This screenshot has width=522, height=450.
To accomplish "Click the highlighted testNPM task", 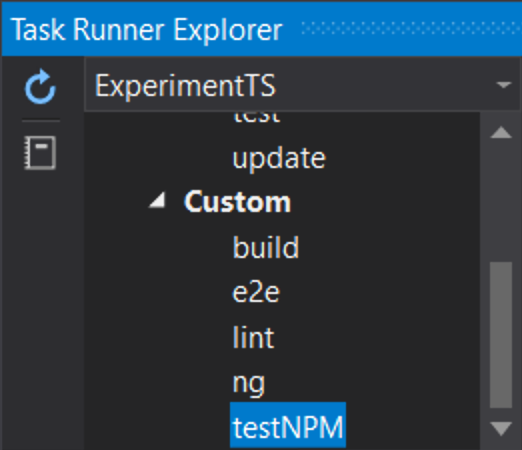I will (288, 425).
